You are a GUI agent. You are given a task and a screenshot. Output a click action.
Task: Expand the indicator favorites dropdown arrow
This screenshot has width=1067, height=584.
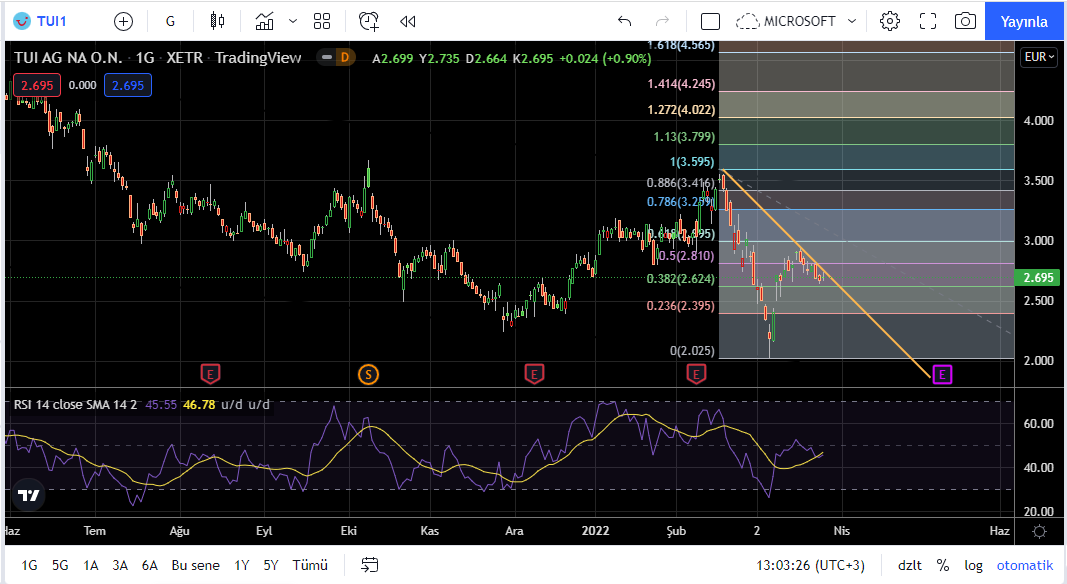click(293, 21)
